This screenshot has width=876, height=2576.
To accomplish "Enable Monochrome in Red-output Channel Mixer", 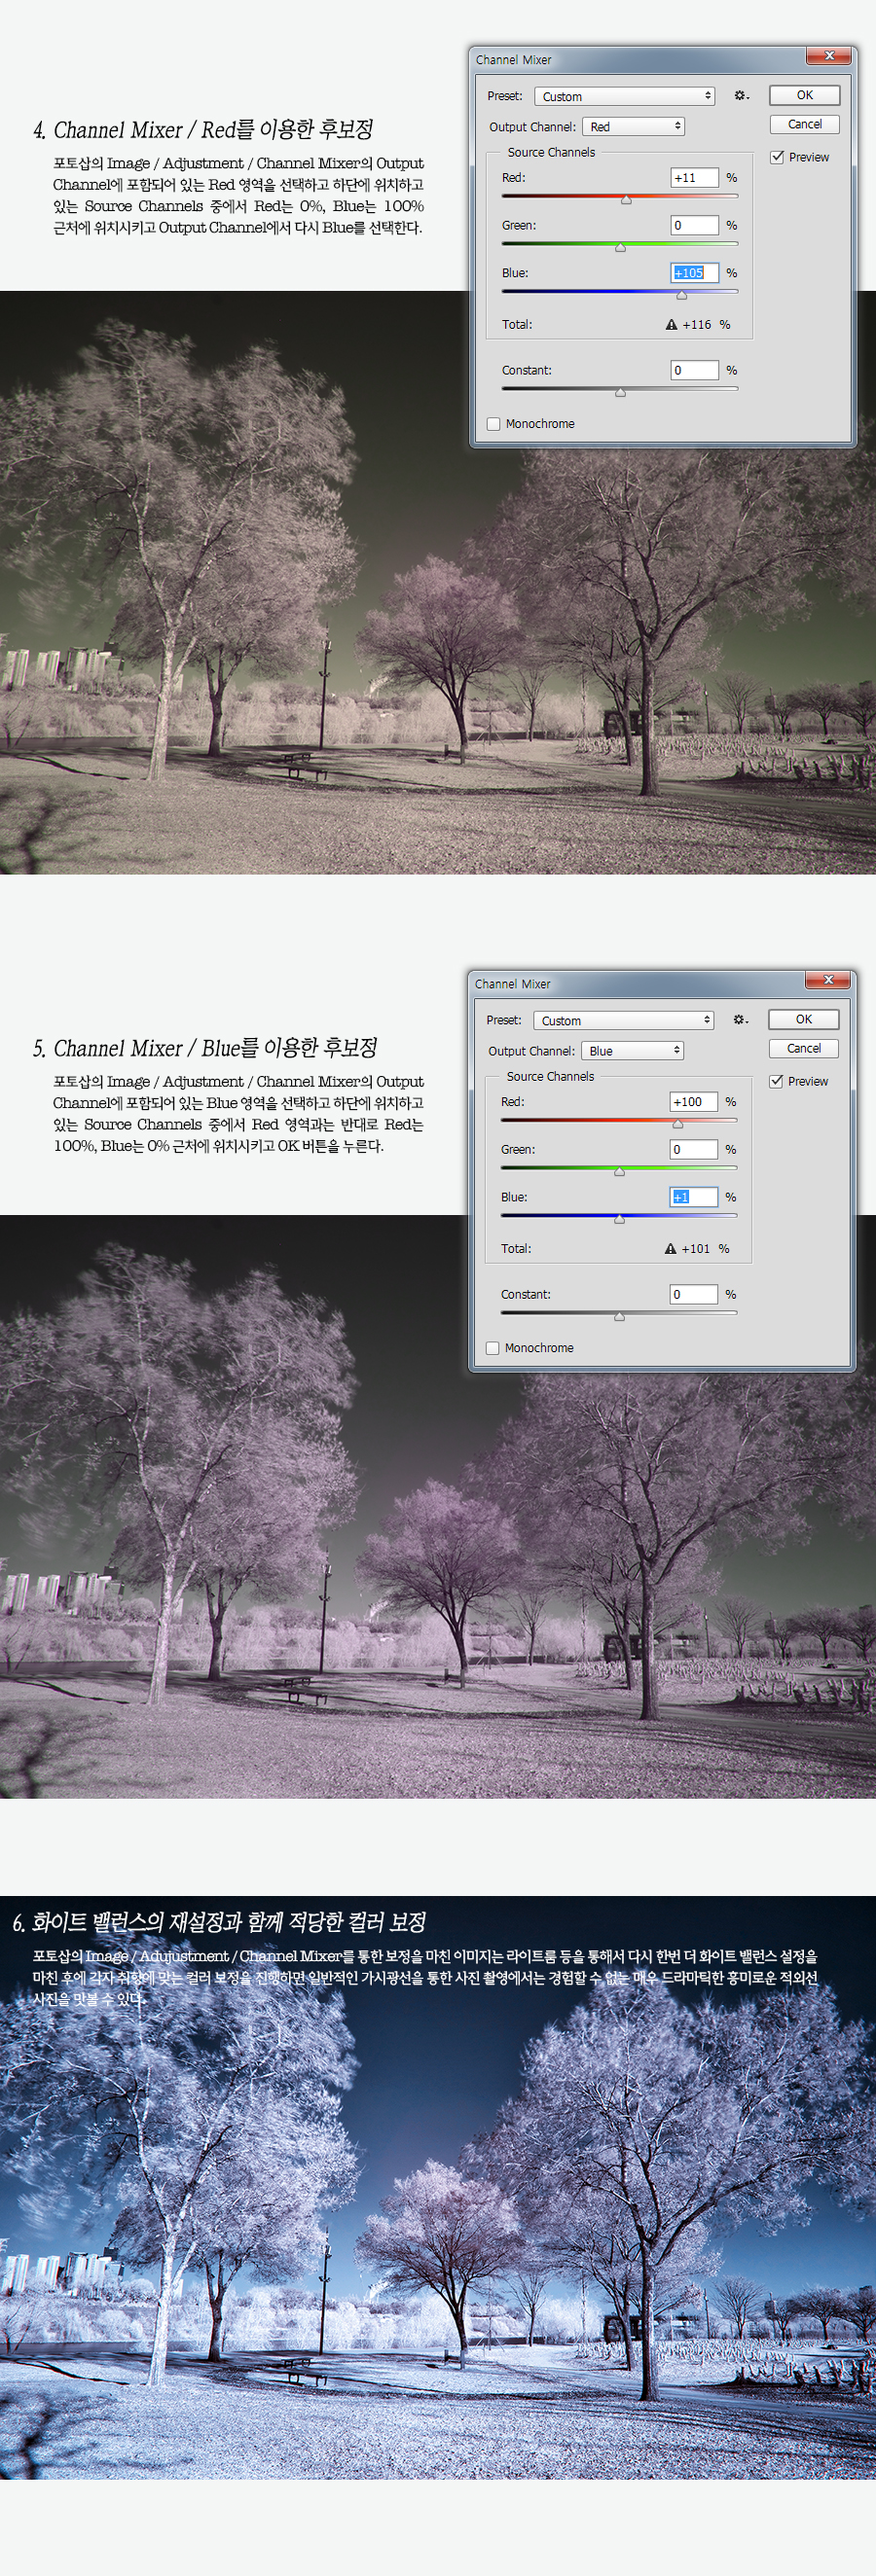I will coord(493,424).
